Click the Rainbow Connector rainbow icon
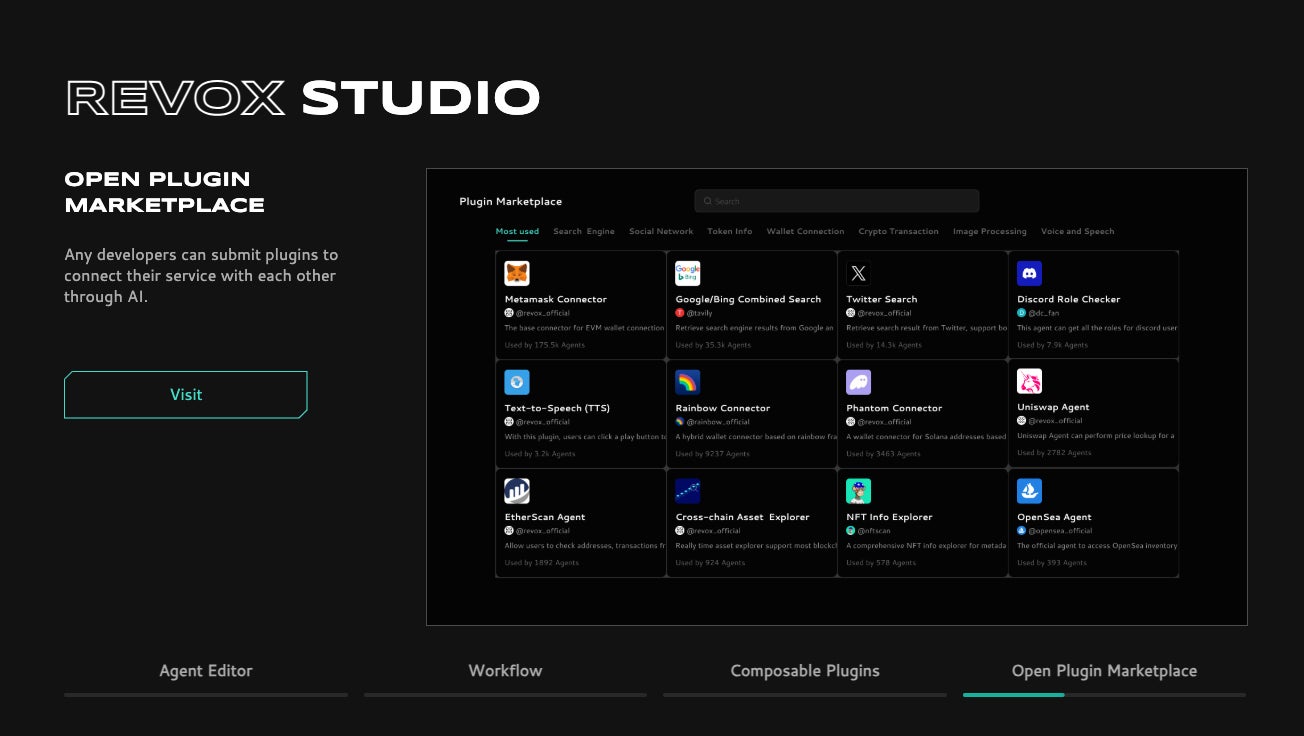 coord(688,382)
